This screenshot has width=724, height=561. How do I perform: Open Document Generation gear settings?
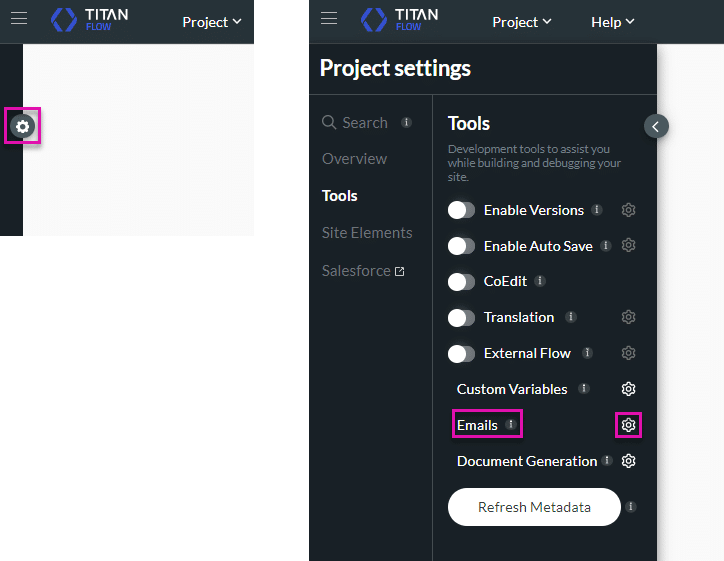tap(628, 461)
